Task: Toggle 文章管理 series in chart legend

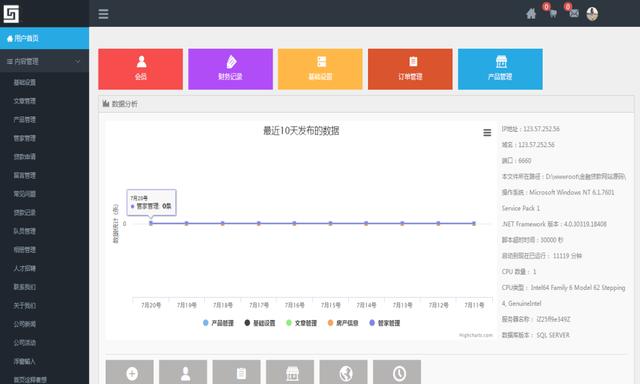Action: click(302, 323)
